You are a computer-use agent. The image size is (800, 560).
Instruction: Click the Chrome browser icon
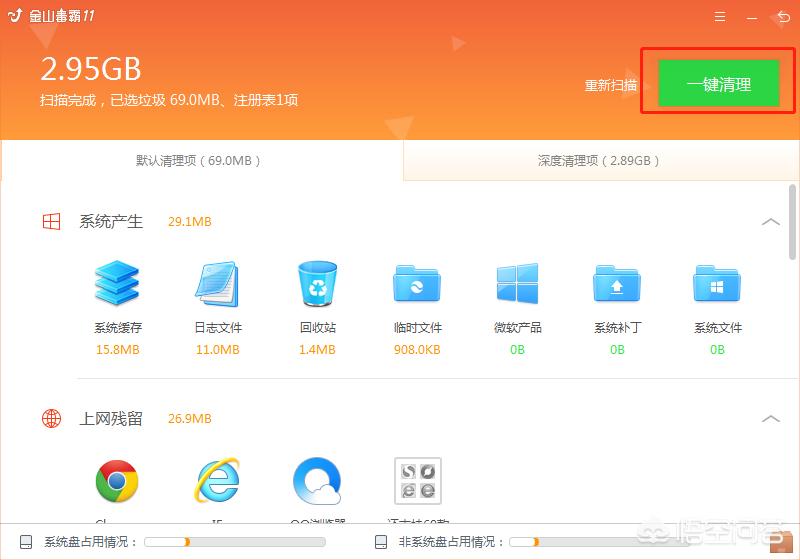(x=117, y=481)
